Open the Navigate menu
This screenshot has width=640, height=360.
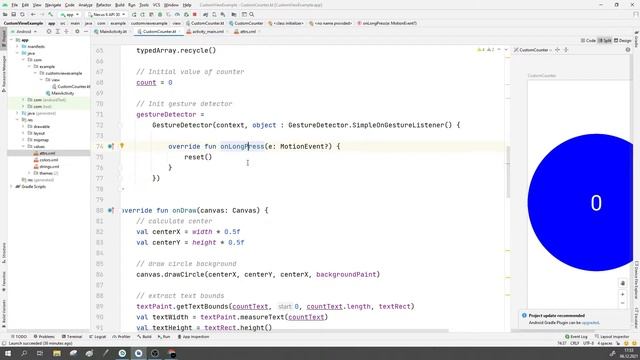pos(53,5)
